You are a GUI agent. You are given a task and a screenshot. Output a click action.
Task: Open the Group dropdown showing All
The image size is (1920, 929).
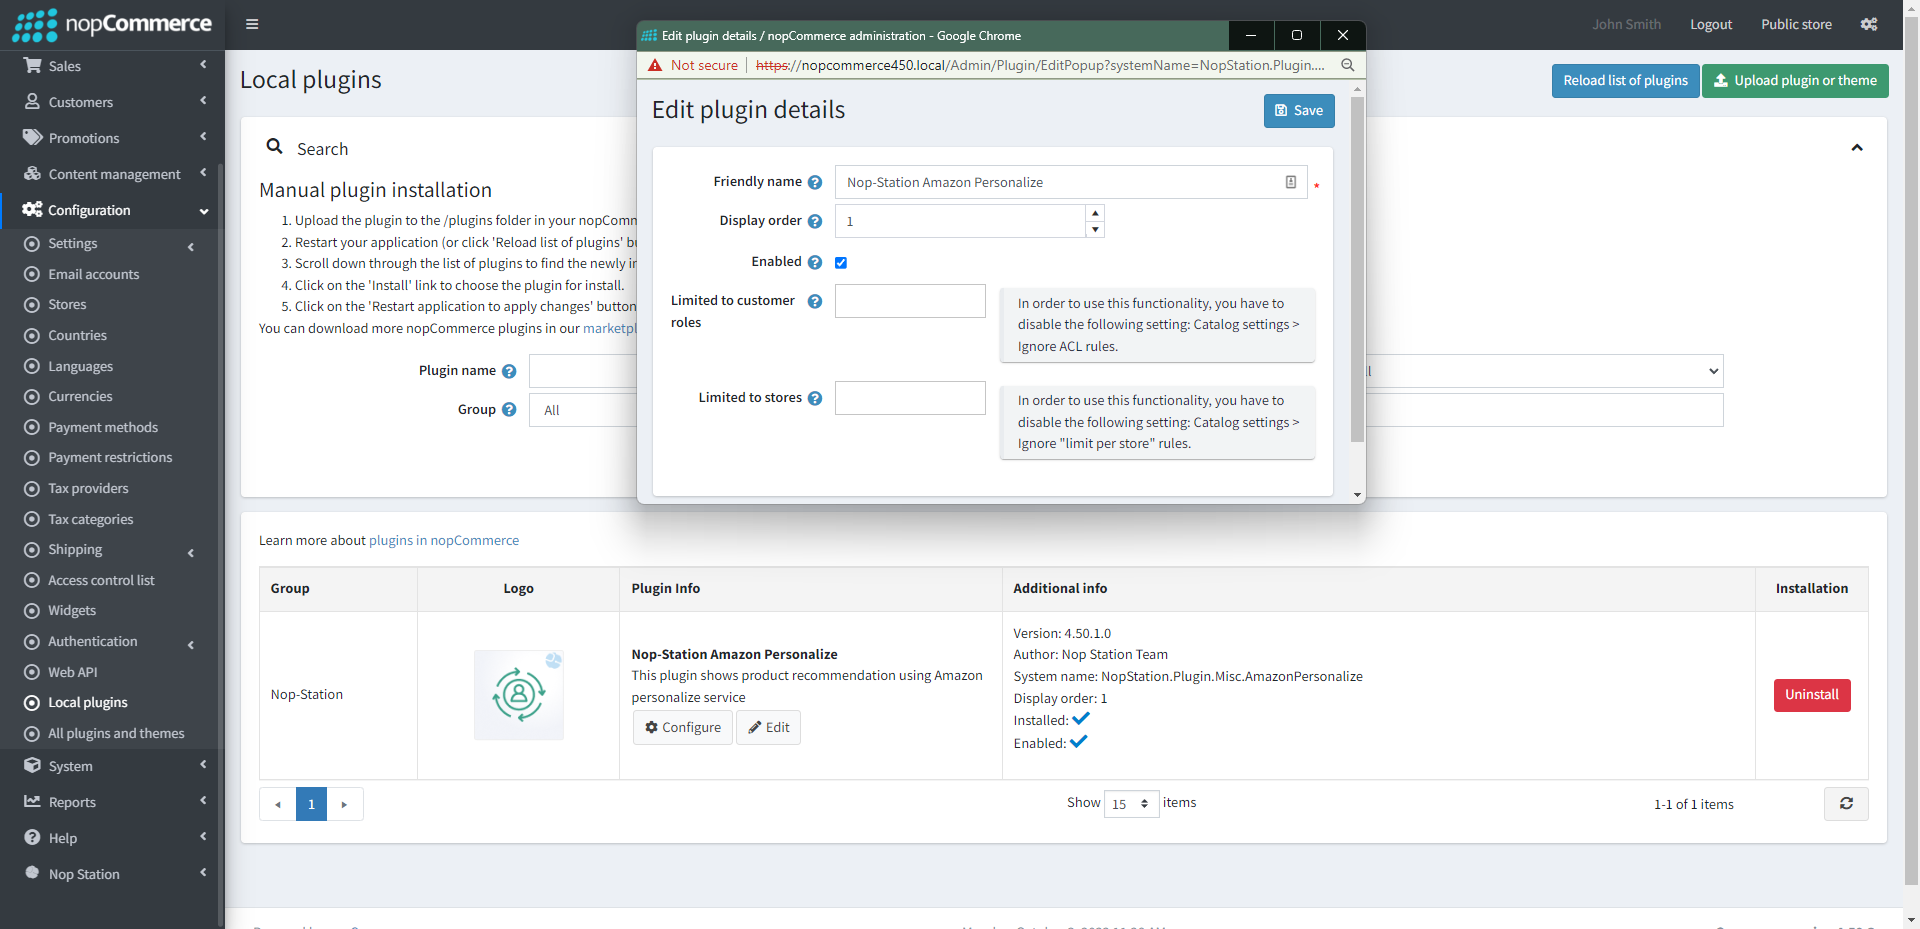pos(583,410)
